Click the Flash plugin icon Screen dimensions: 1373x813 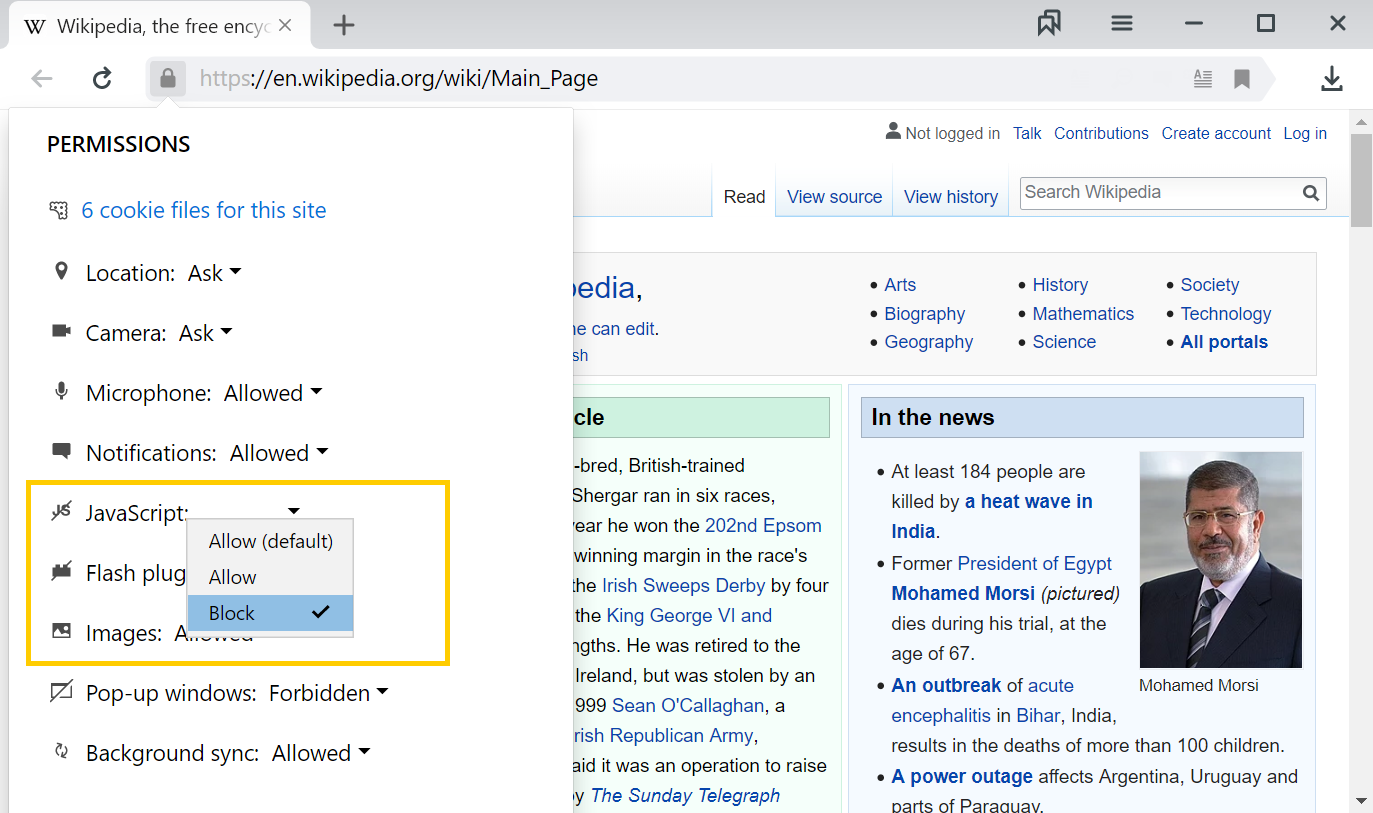[x=61, y=571]
